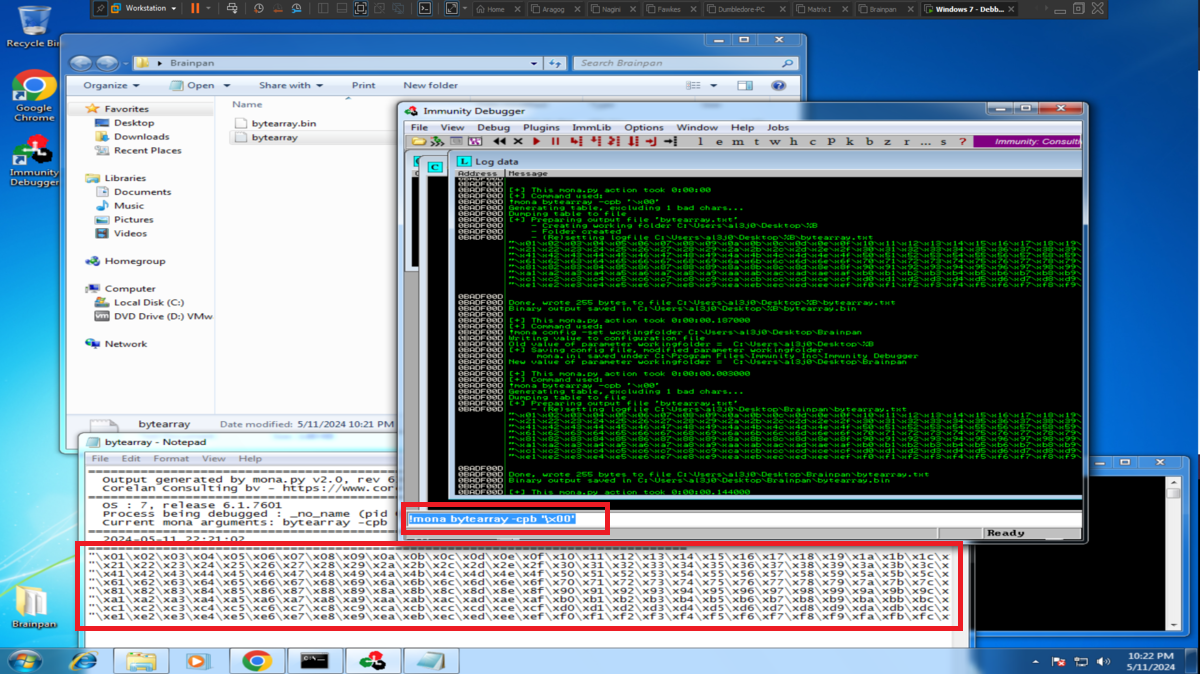Open the Plugins menu in Immunity Debugger
This screenshot has height=674, width=1200.
pos(541,127)
